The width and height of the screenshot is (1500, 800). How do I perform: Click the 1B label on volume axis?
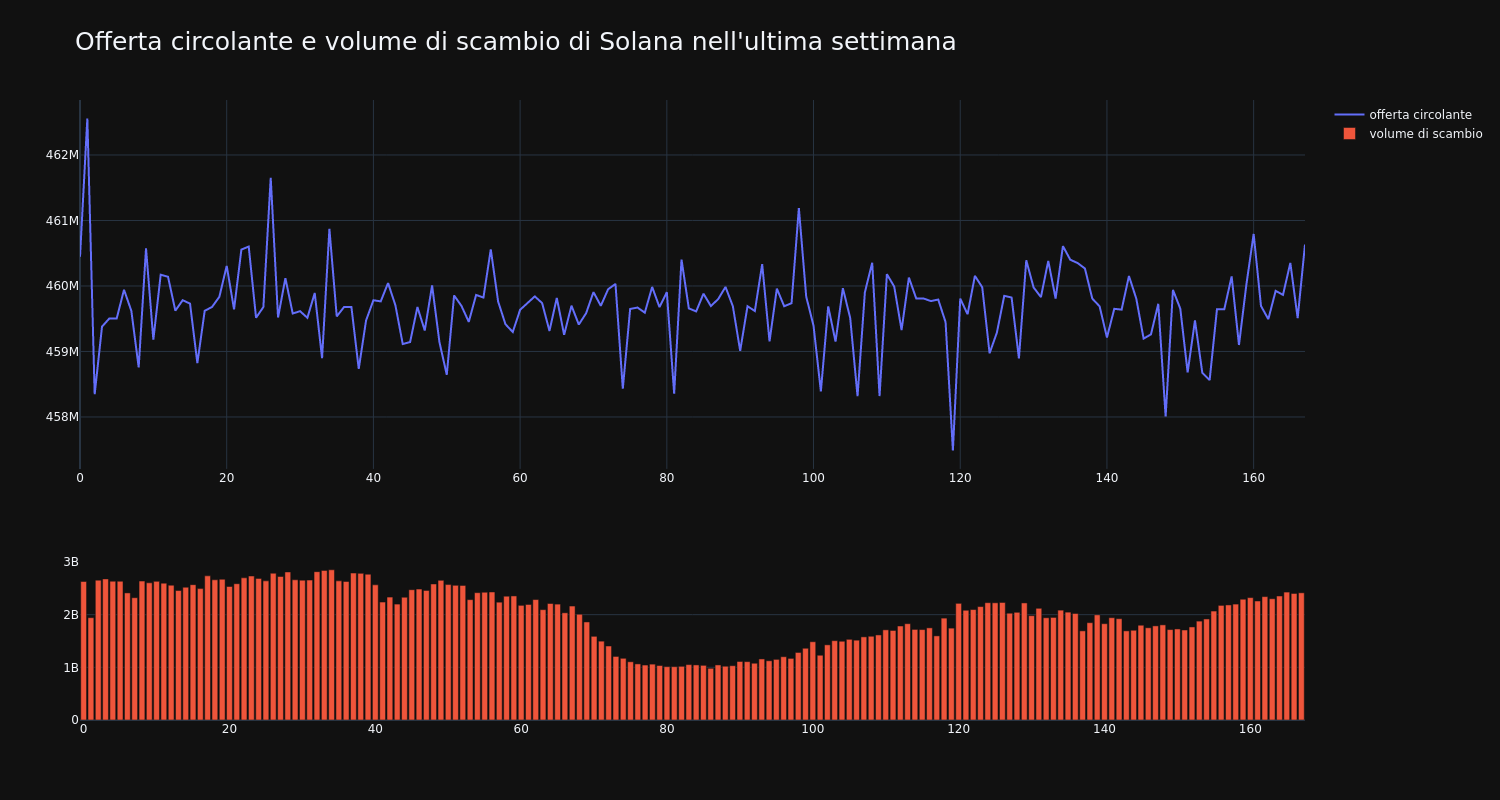tap(71, 668)
